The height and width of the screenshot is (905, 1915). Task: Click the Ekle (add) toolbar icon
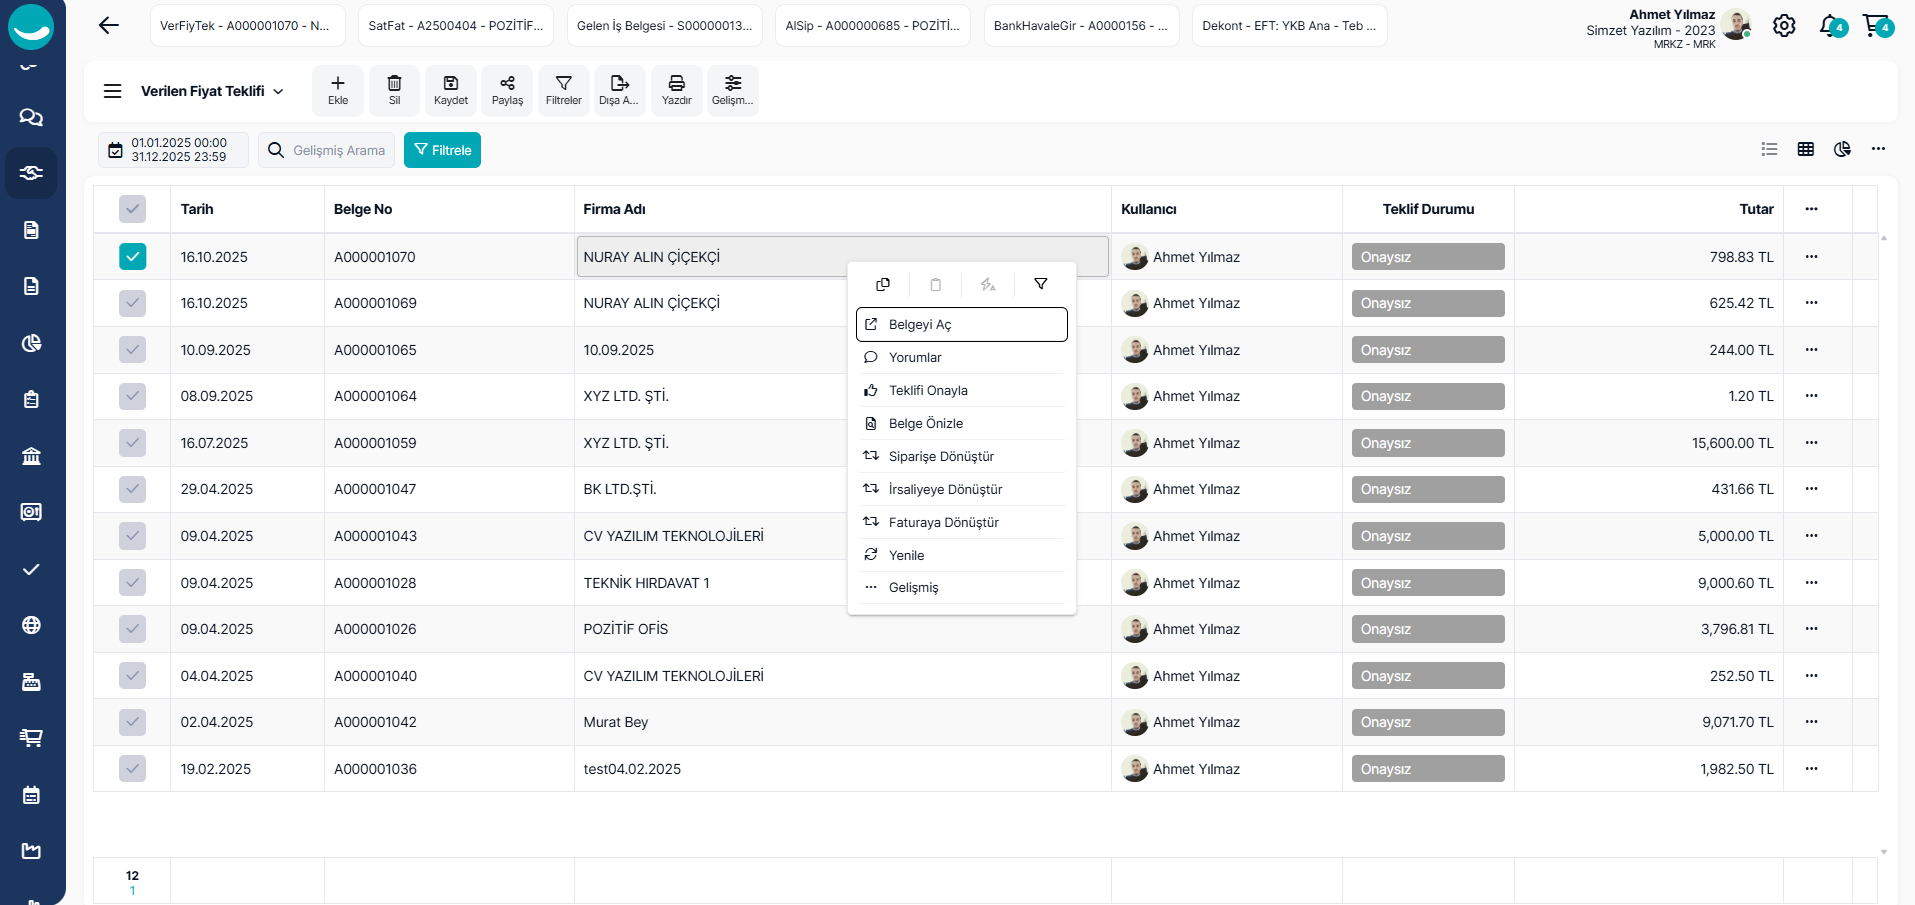point(338,90)
